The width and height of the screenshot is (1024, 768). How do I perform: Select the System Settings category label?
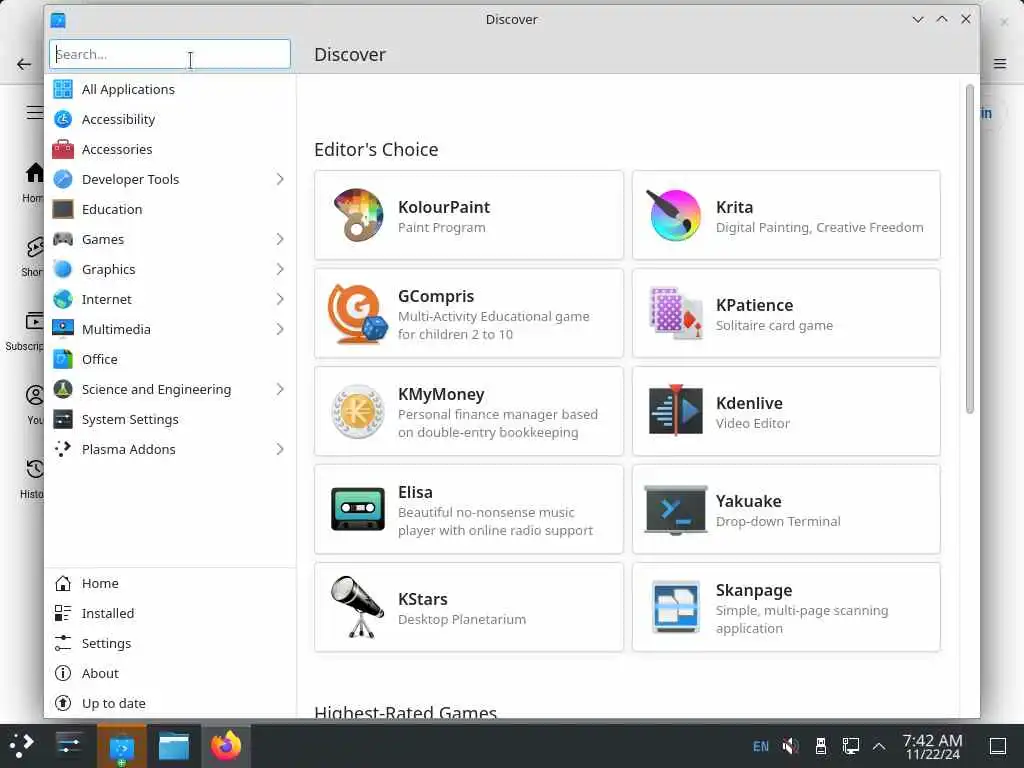coord(130,419)
